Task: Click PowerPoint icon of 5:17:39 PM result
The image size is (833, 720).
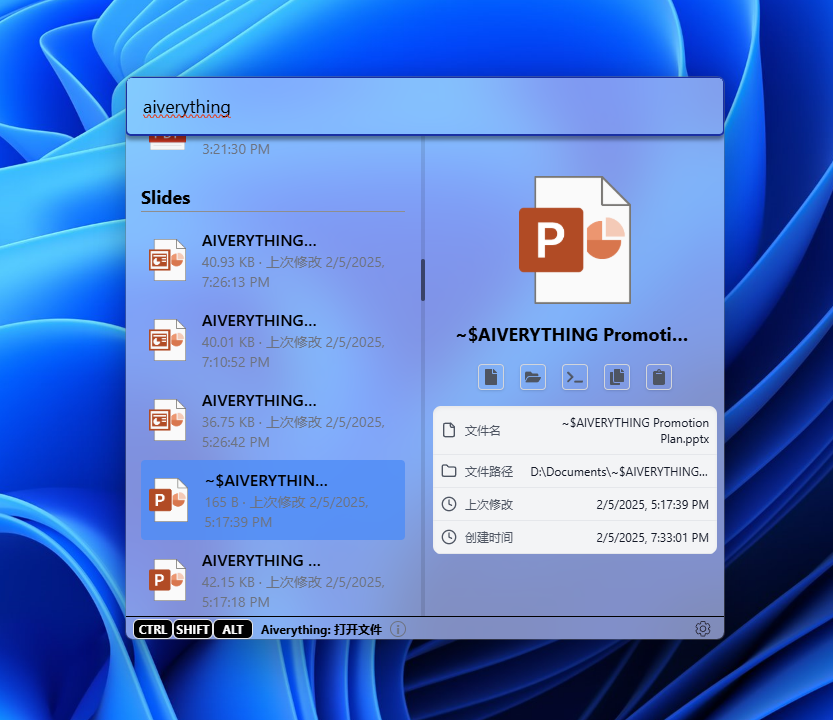Action: [x=168, y=500]
